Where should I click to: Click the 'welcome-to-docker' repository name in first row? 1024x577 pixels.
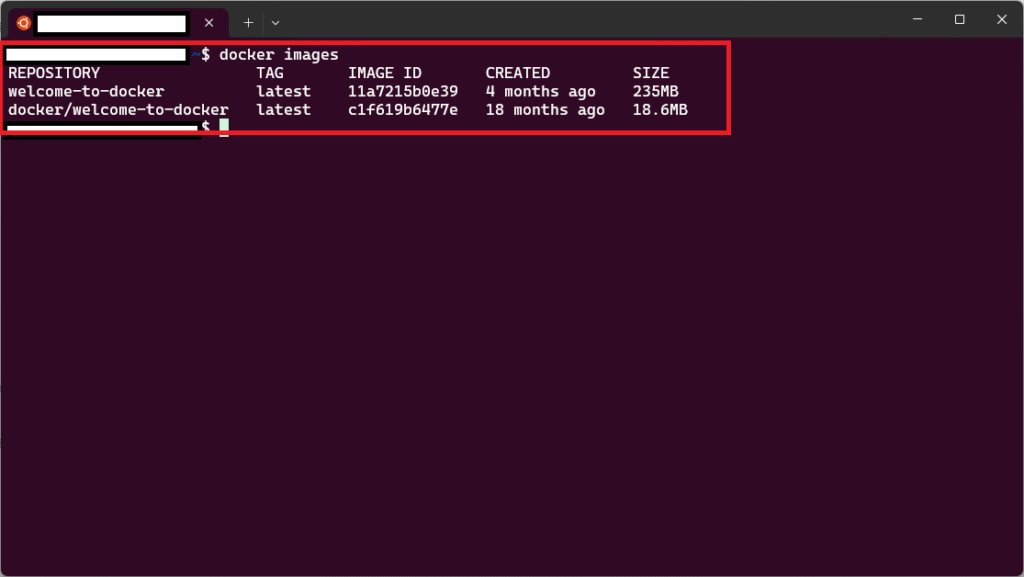click(x=86, y=91)
